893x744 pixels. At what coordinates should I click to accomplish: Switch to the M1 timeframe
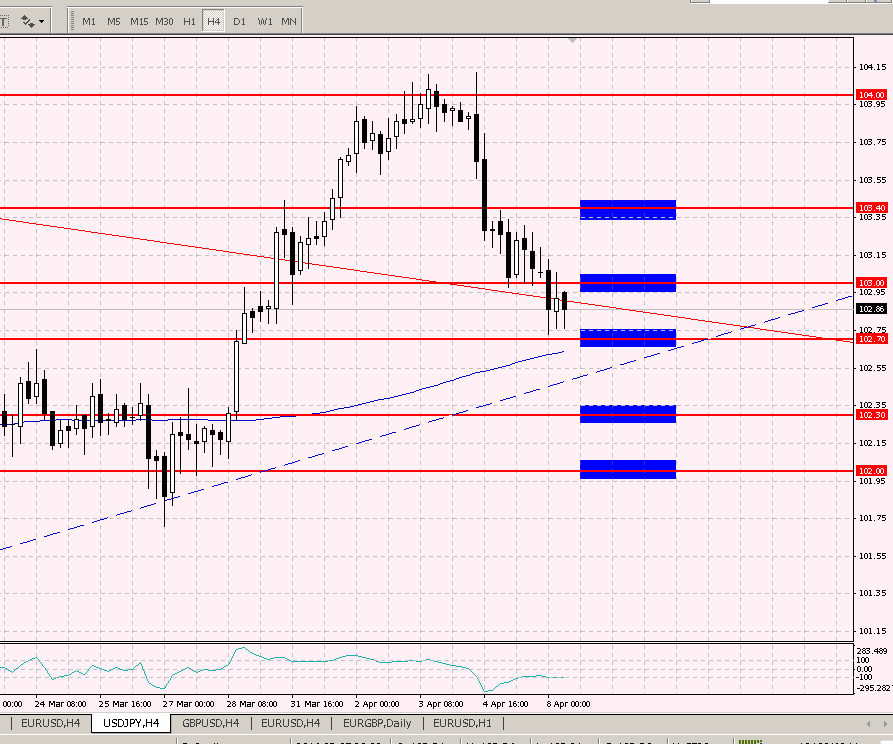[x=89, y=22]
